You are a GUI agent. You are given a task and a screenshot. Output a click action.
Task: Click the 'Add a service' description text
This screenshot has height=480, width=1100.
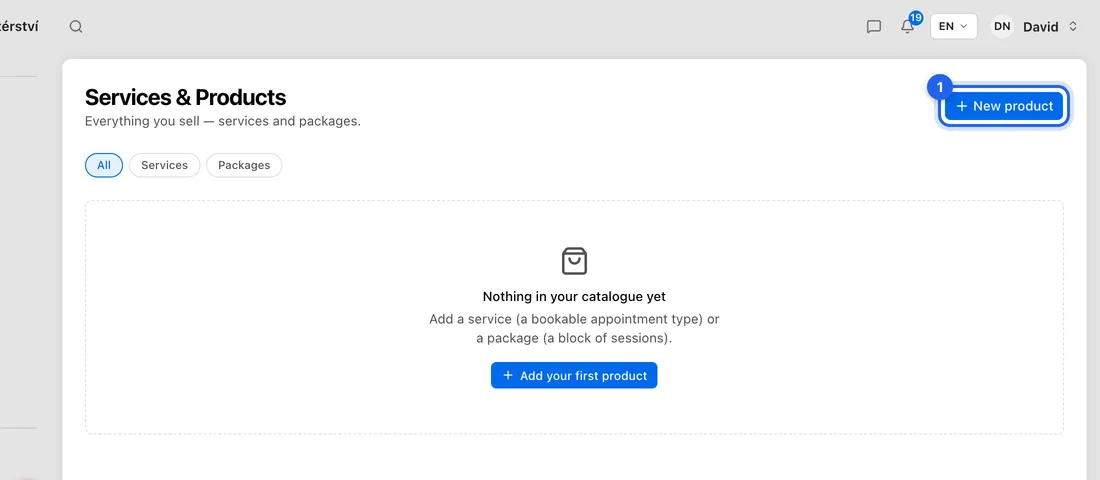[x=574, y=328]
